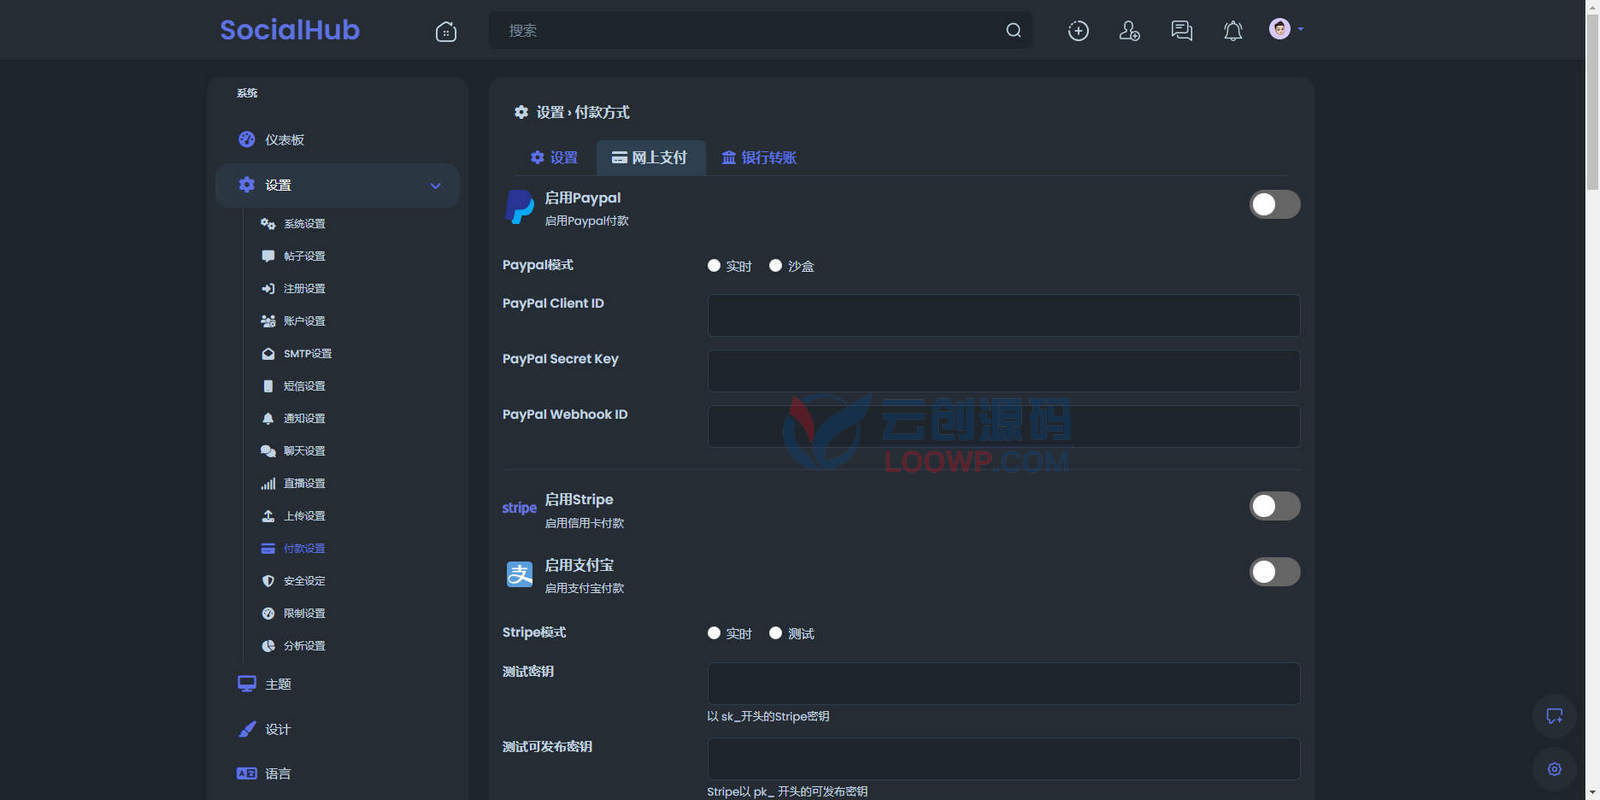The width and height of the screenshot is (1600, 800).
Task: Open Post settings (帖子设置)
Action: click(304, 256)
